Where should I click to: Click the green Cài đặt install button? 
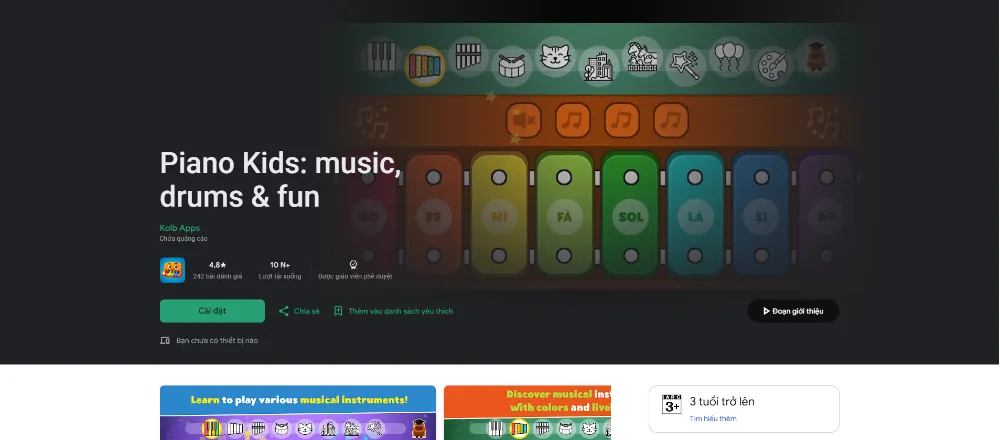pos(212,311)
